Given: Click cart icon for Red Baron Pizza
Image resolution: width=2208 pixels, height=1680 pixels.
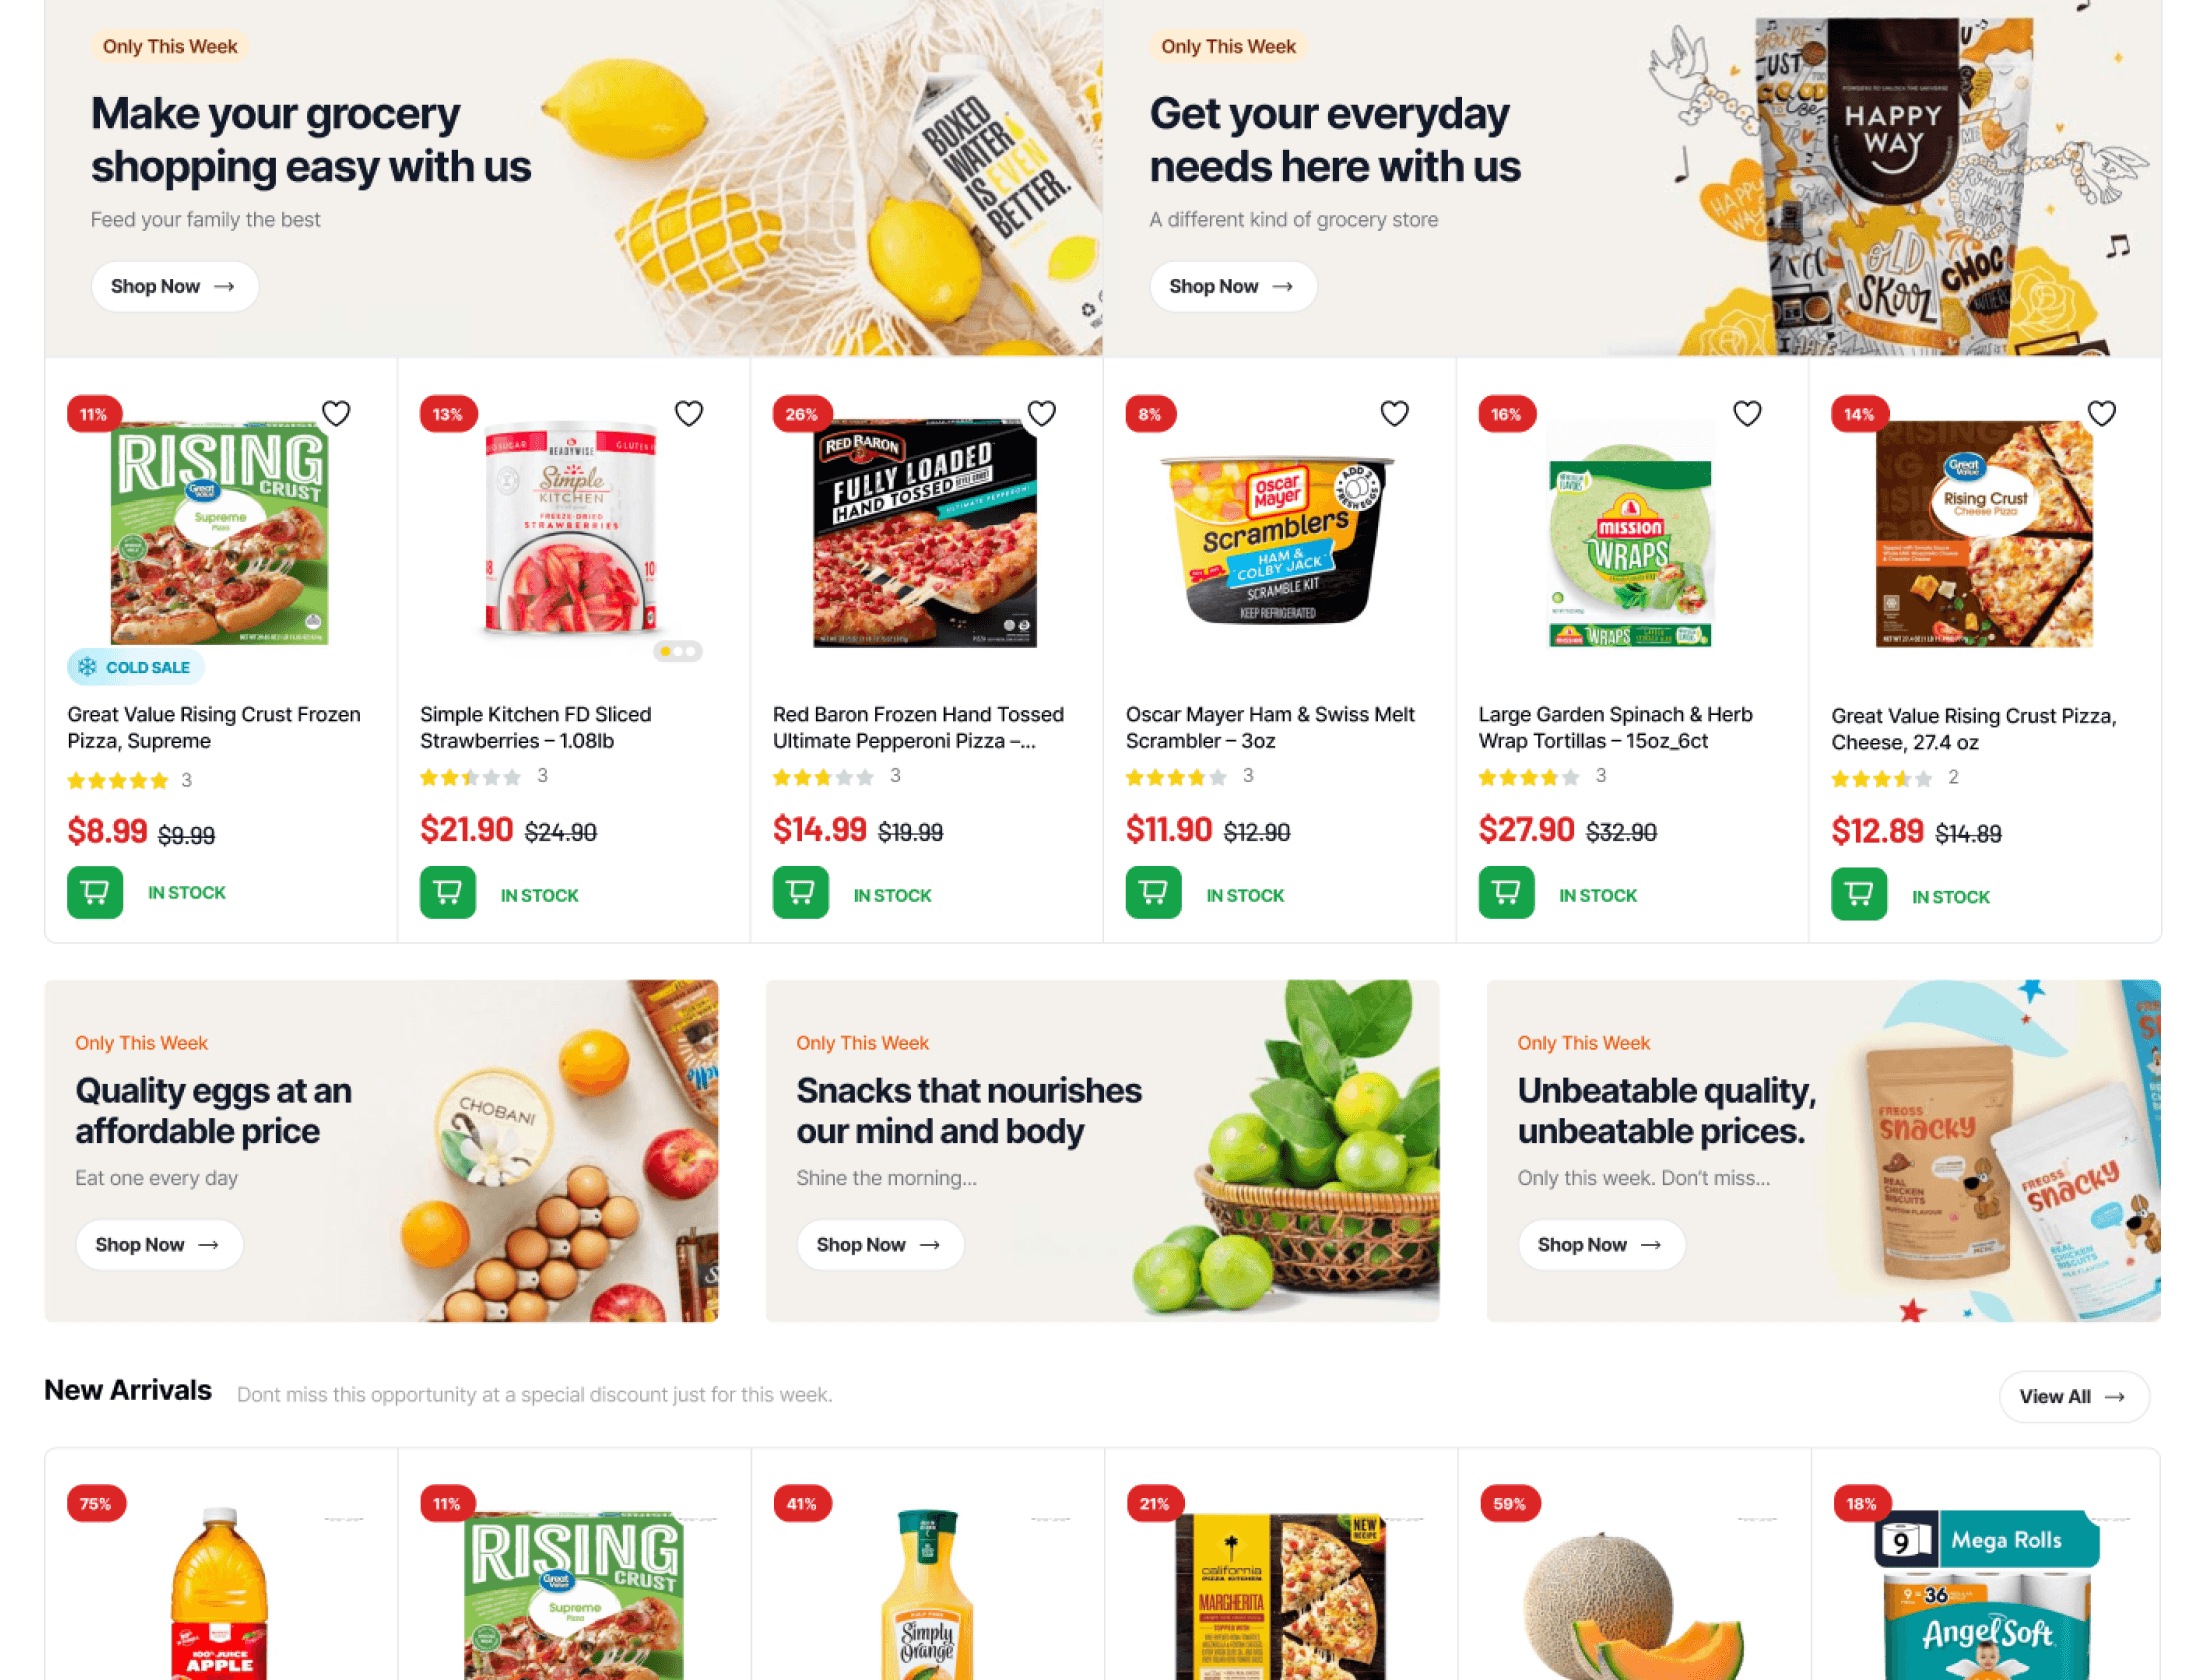Looking at the screenshot, I should coord(801,892).
